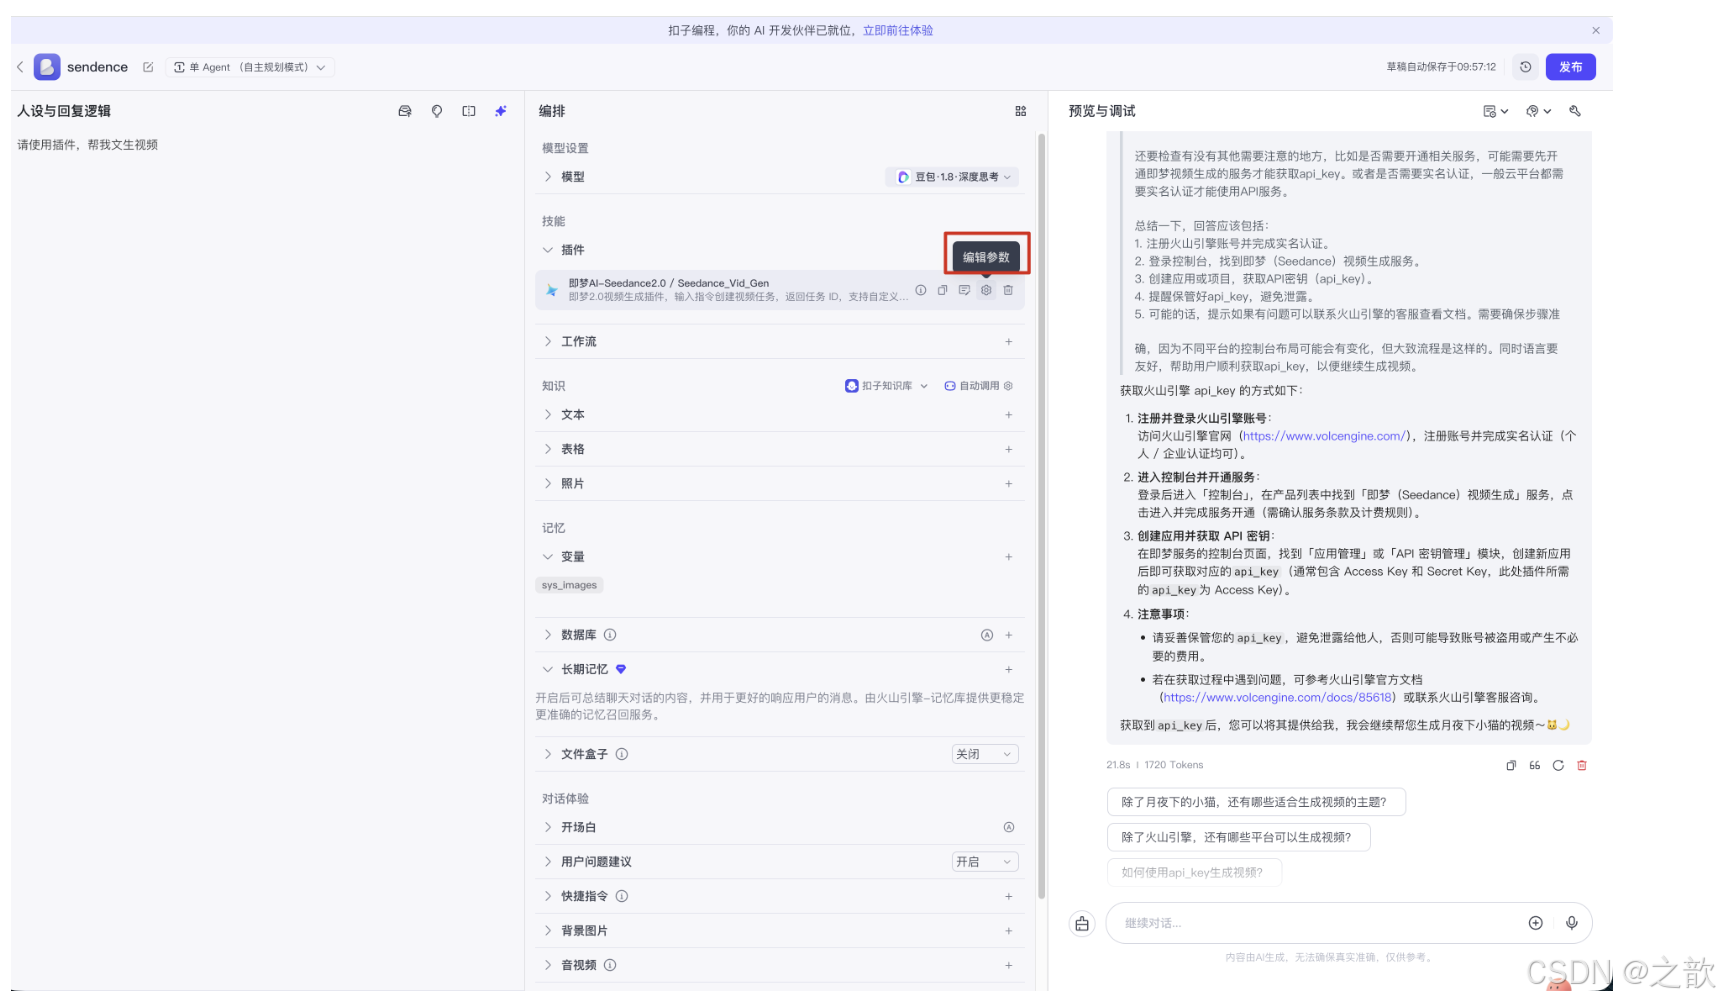Add table knowledge with 表格 plus
Viewport: 1720px width, 1002px height.
(1008, 450)
